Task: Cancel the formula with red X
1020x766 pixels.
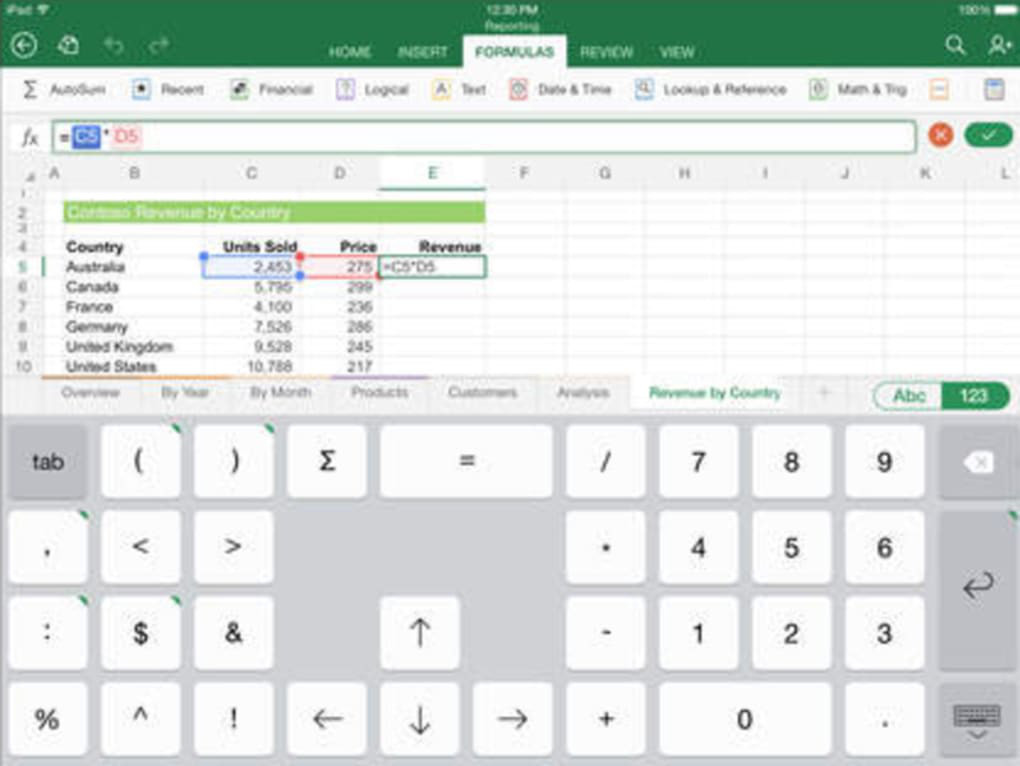Action: pos(941,136)
